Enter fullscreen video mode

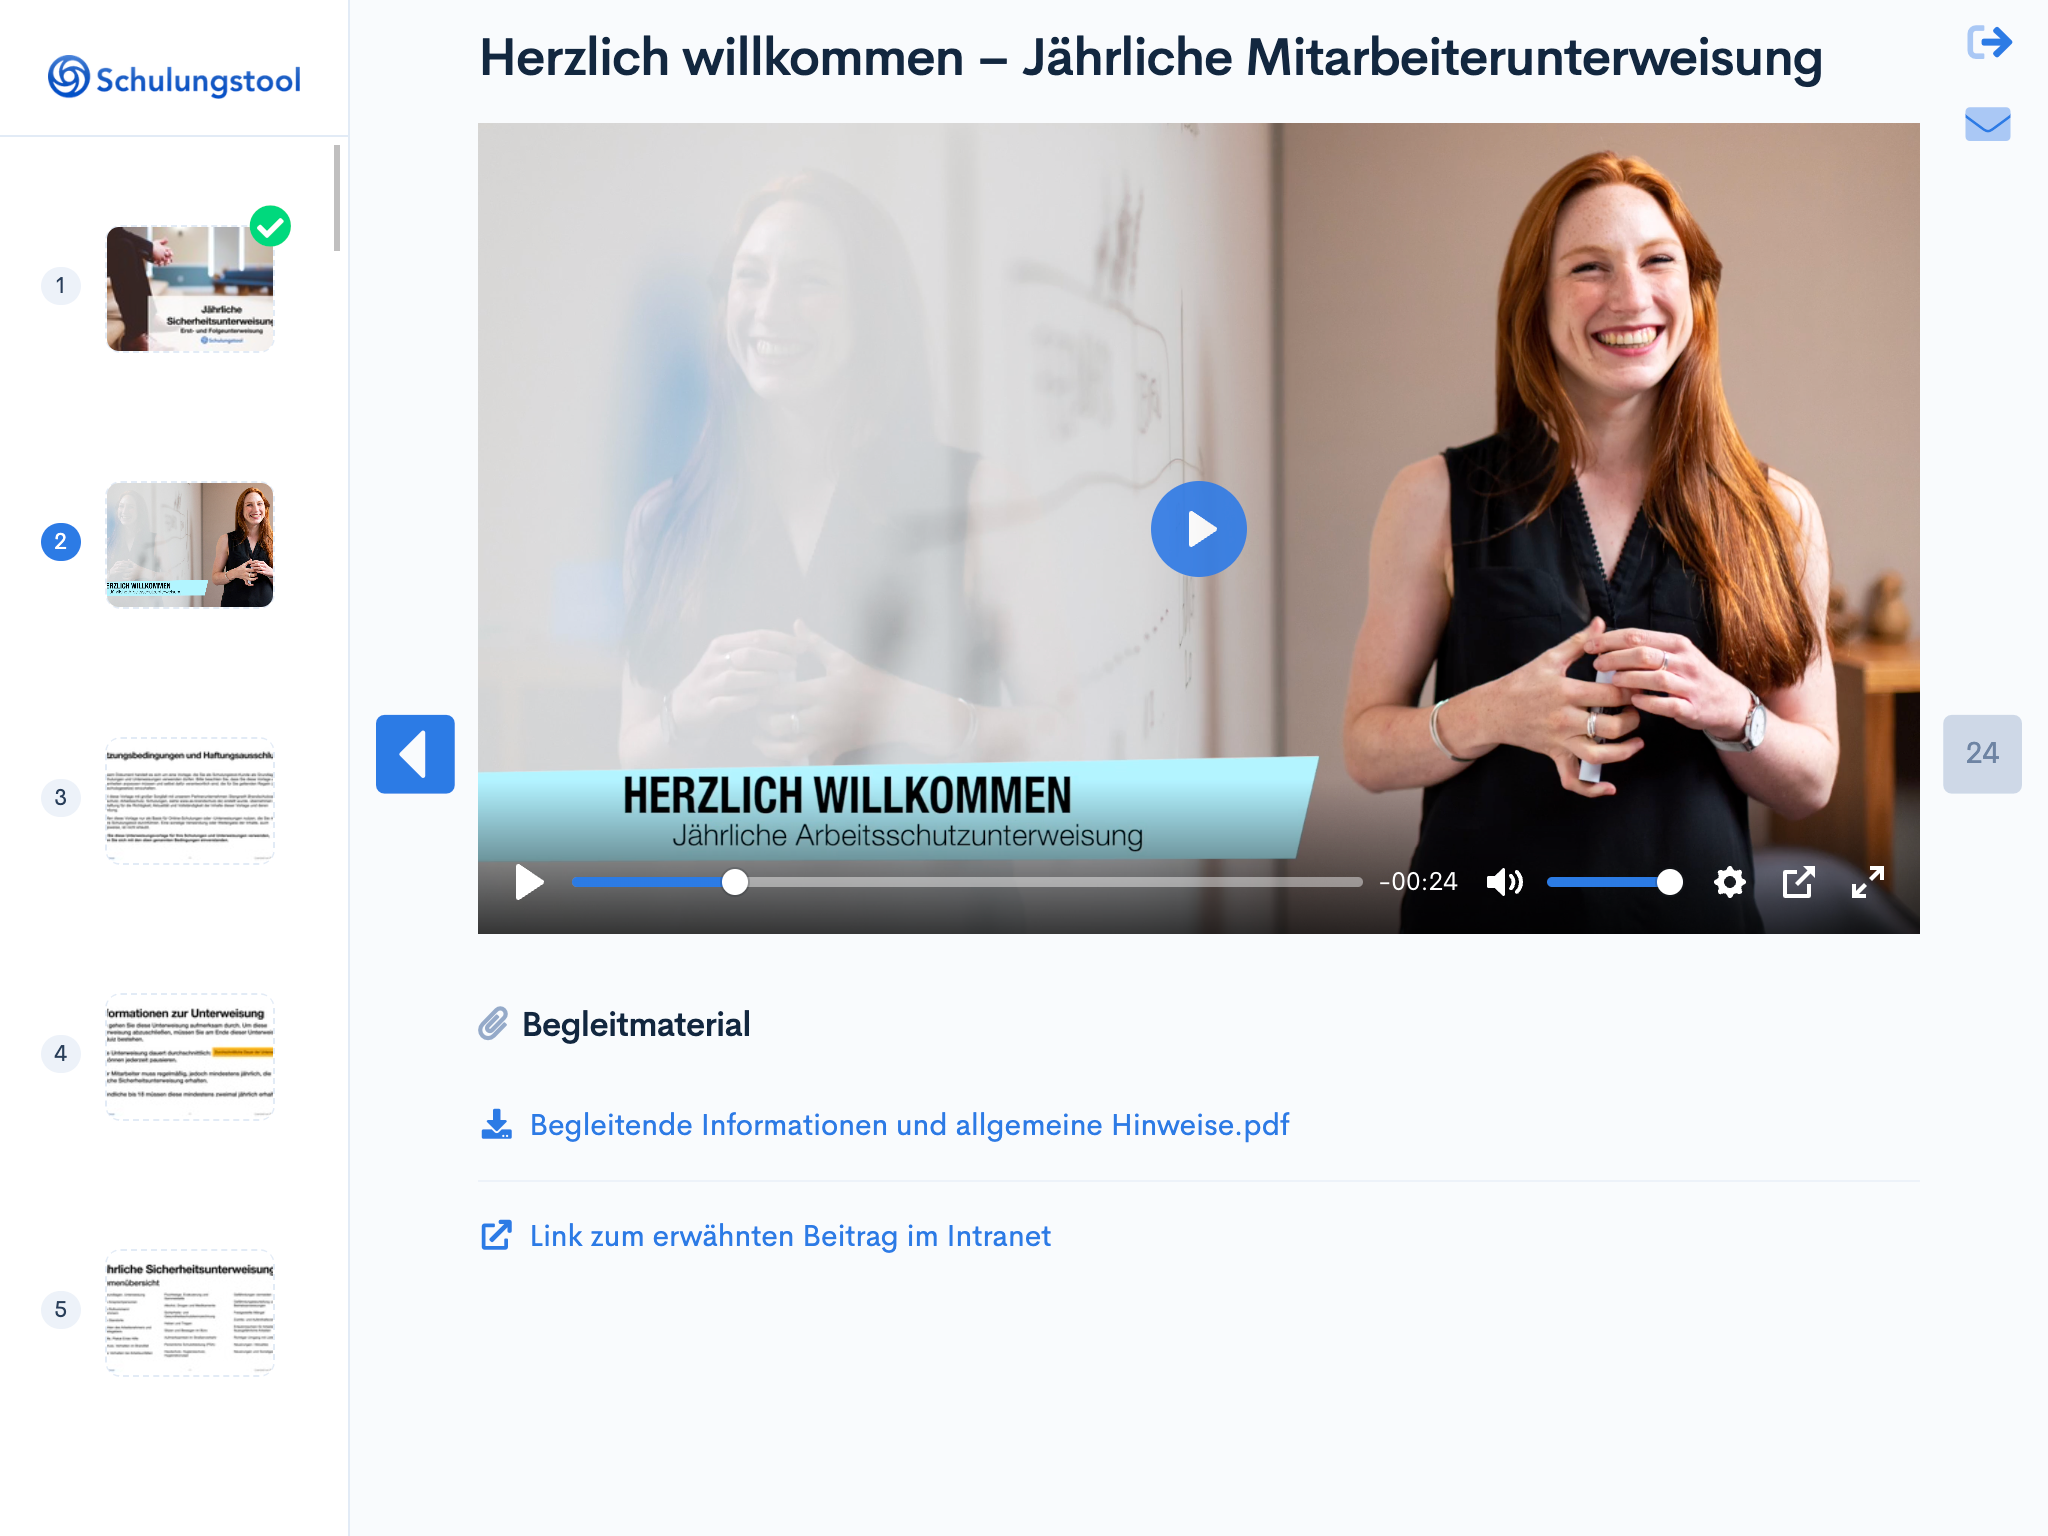[1866, 881]
